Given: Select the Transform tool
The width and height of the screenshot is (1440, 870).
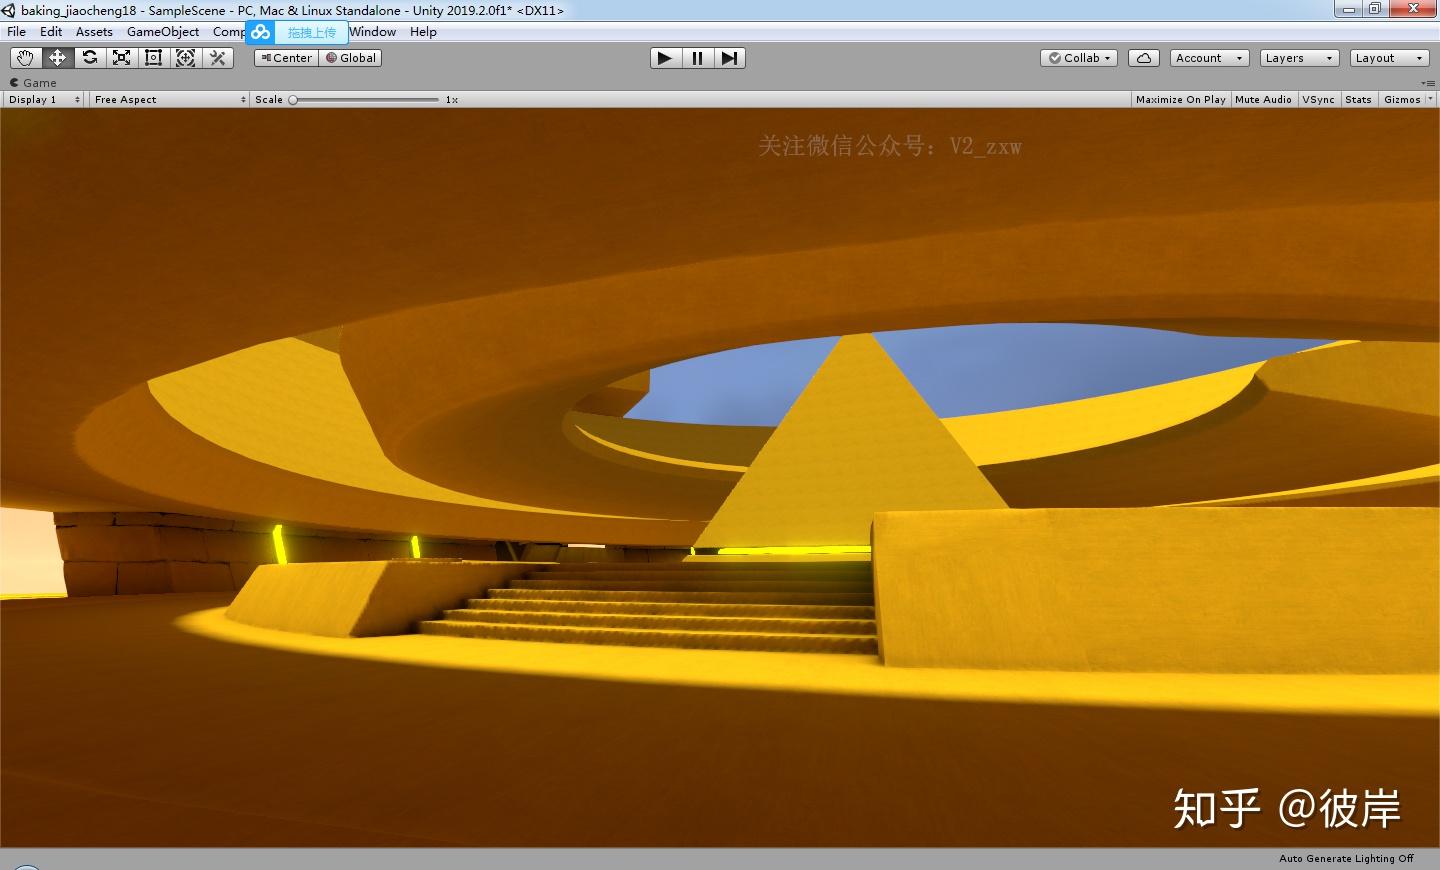Looking at the screenshot, I should coord(185,58).
